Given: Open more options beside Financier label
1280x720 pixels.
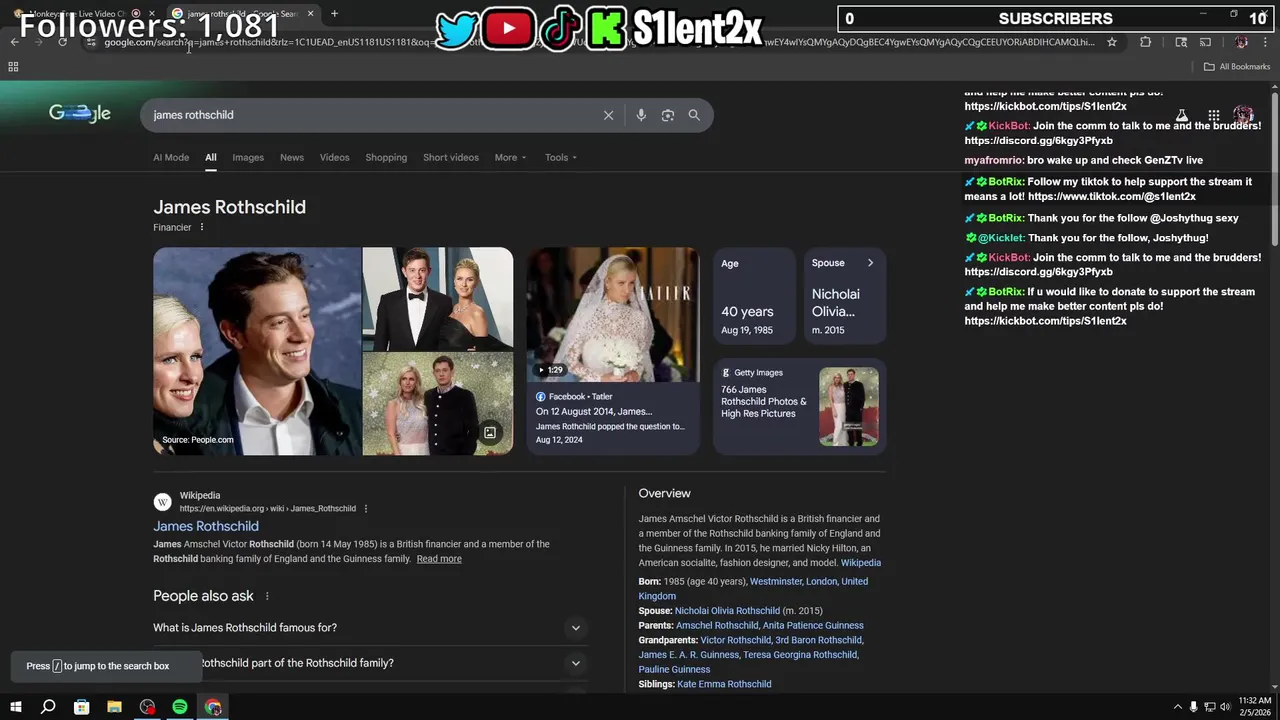Looking at the screenshot, I should [x=201, y=227].
